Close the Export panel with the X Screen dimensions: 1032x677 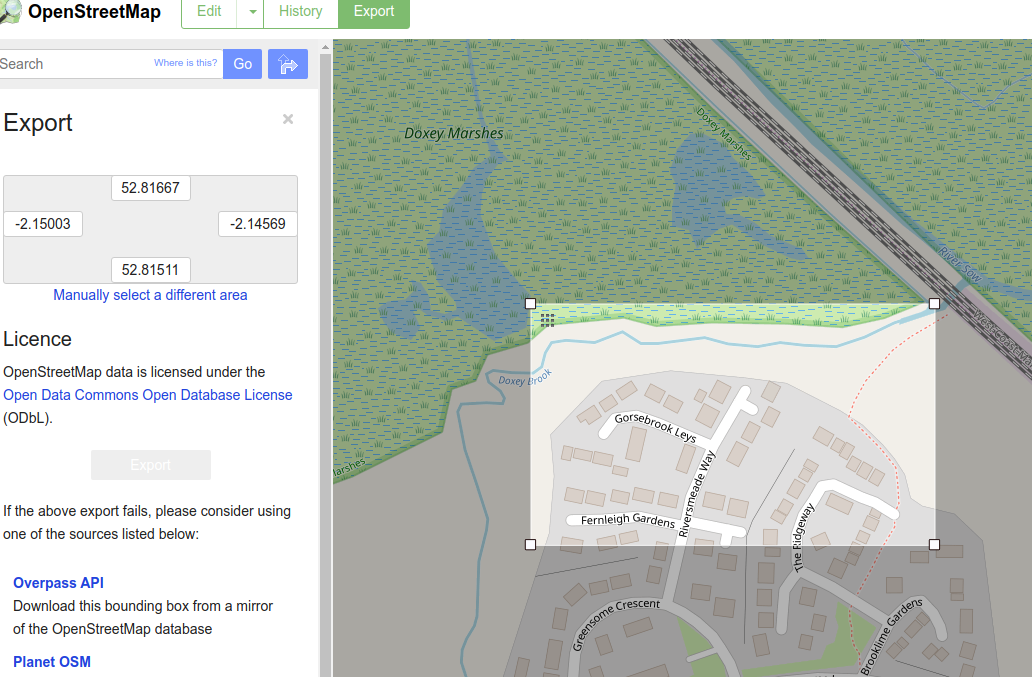coord(288,119)
